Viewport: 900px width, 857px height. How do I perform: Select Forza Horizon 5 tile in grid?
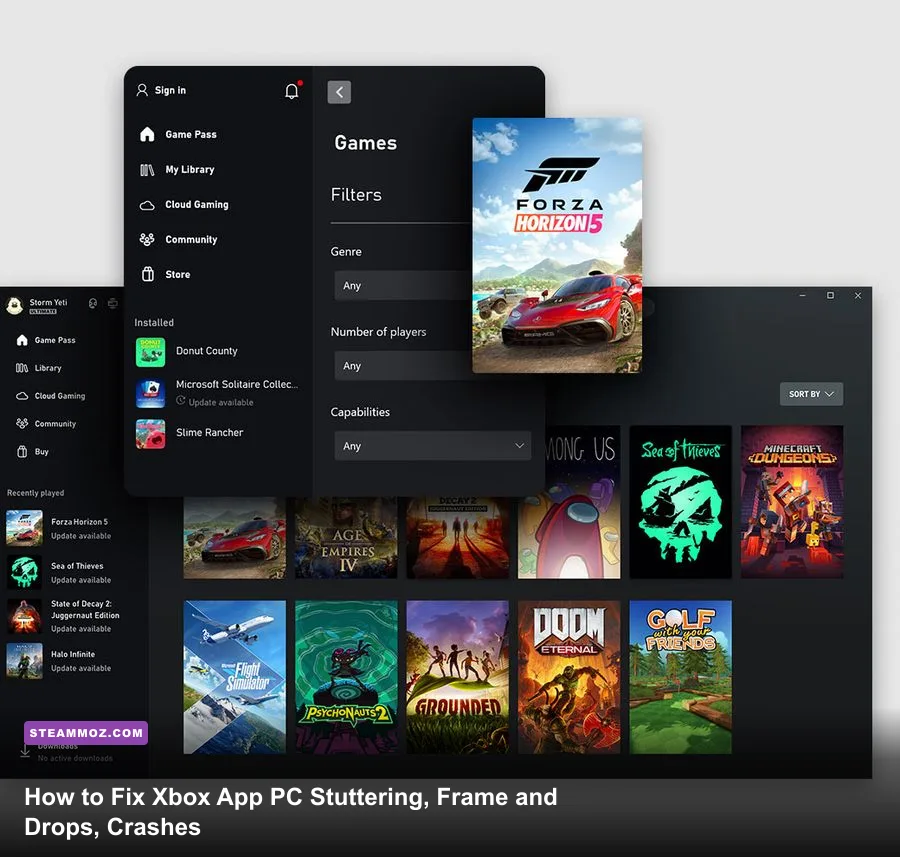(x=234, y=538)
